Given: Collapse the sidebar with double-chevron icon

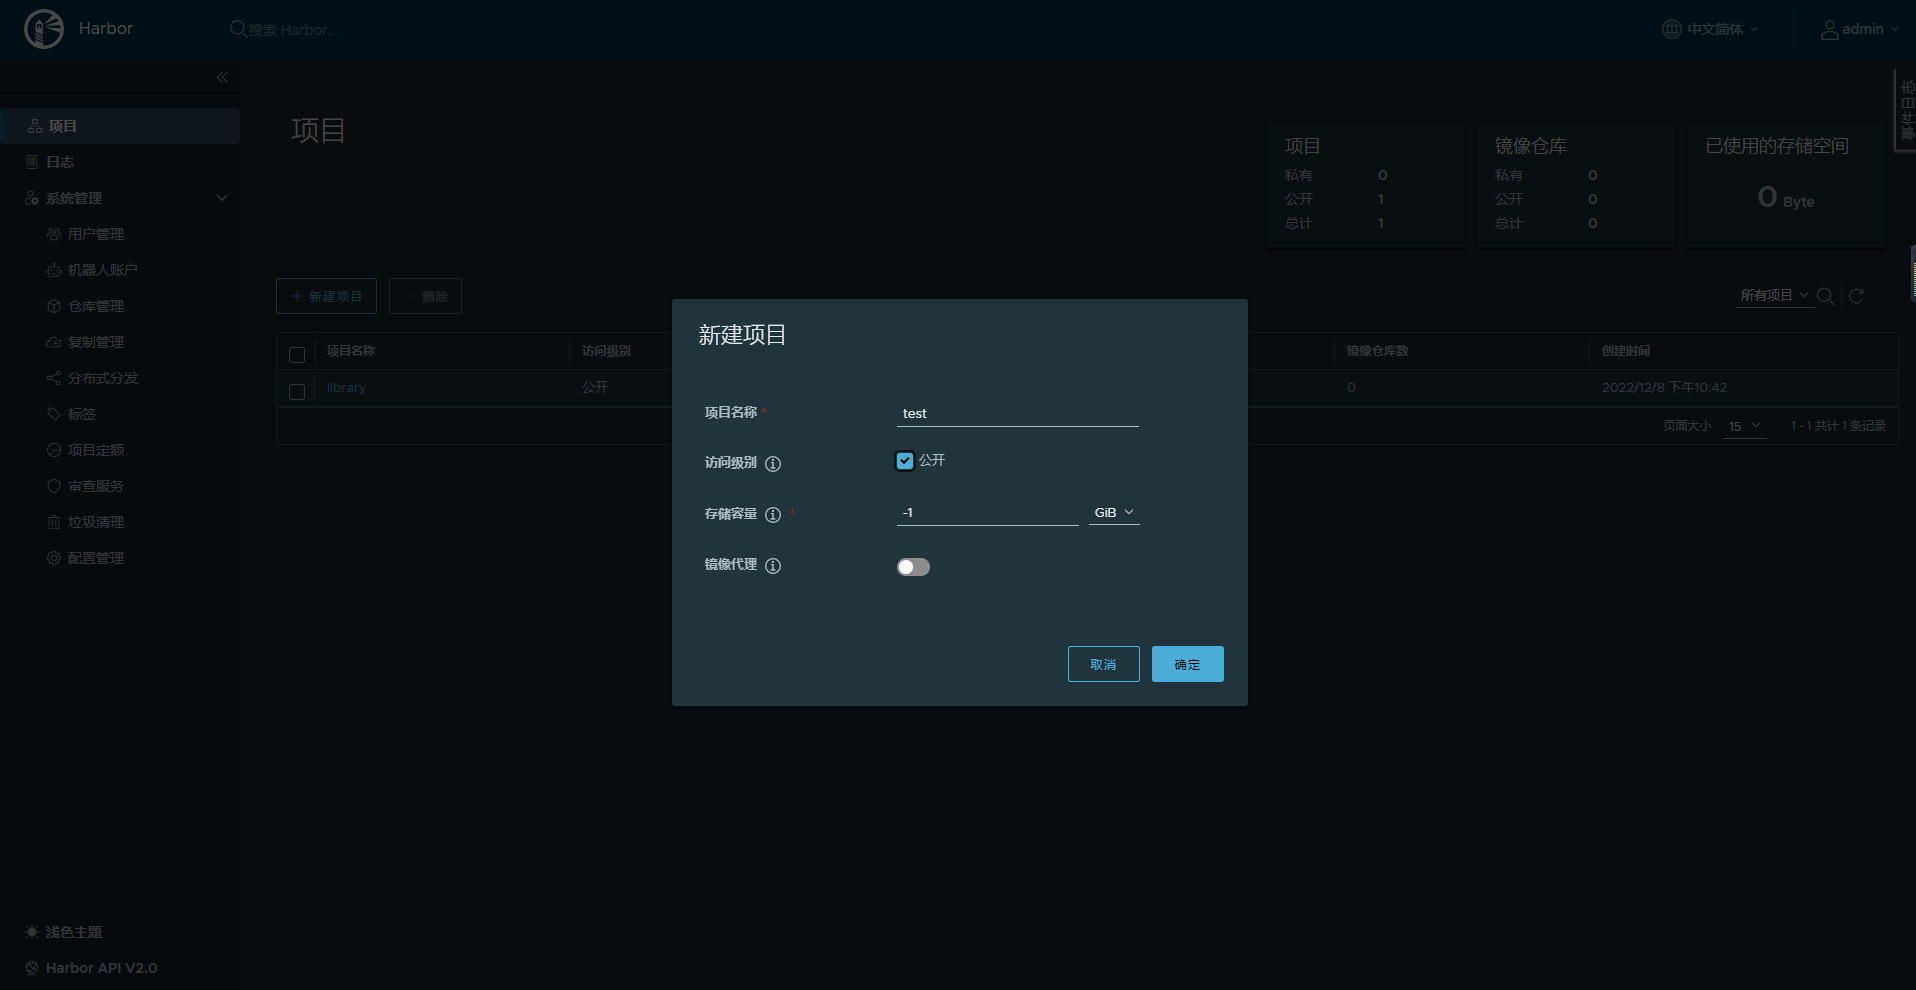Looking at the screenshot, I should (x=222, y=77).
